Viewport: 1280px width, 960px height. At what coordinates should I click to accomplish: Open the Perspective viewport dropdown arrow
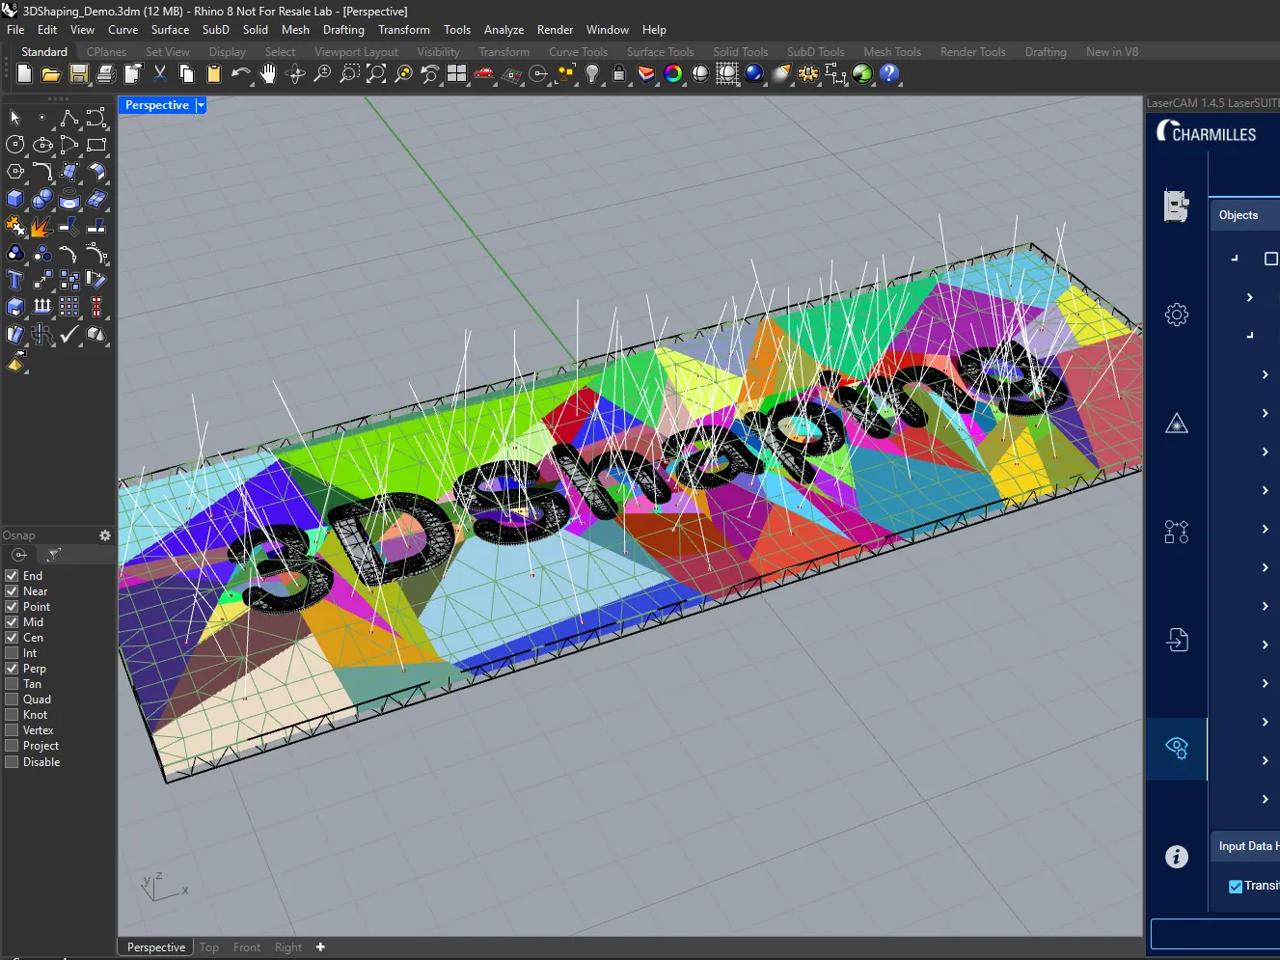point(201,105)
